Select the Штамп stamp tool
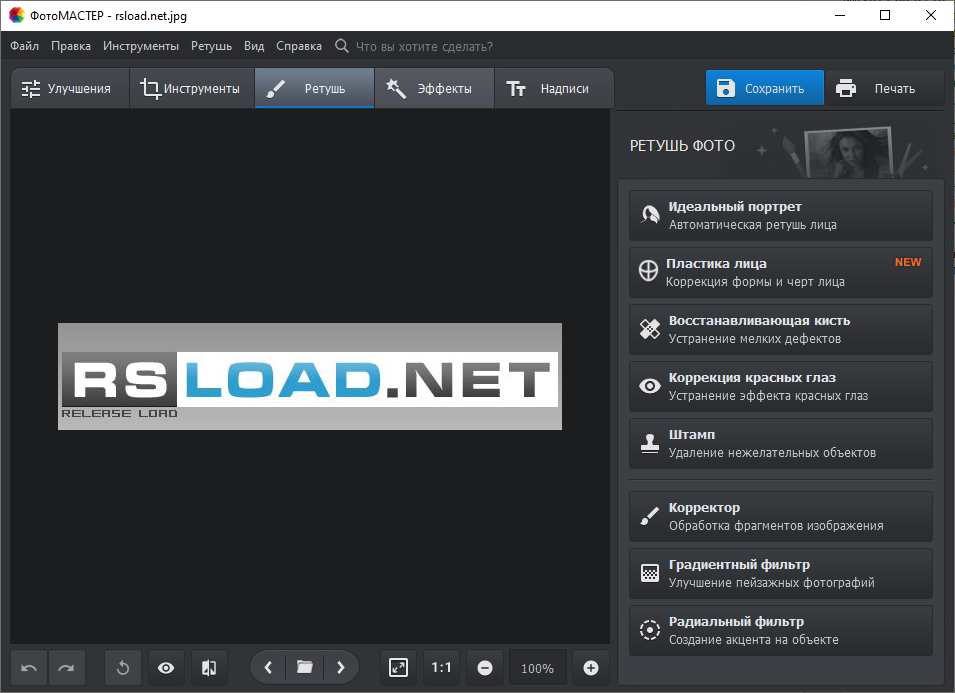Image resolution: width=955 pixels, height=693 pixels. 780,443
